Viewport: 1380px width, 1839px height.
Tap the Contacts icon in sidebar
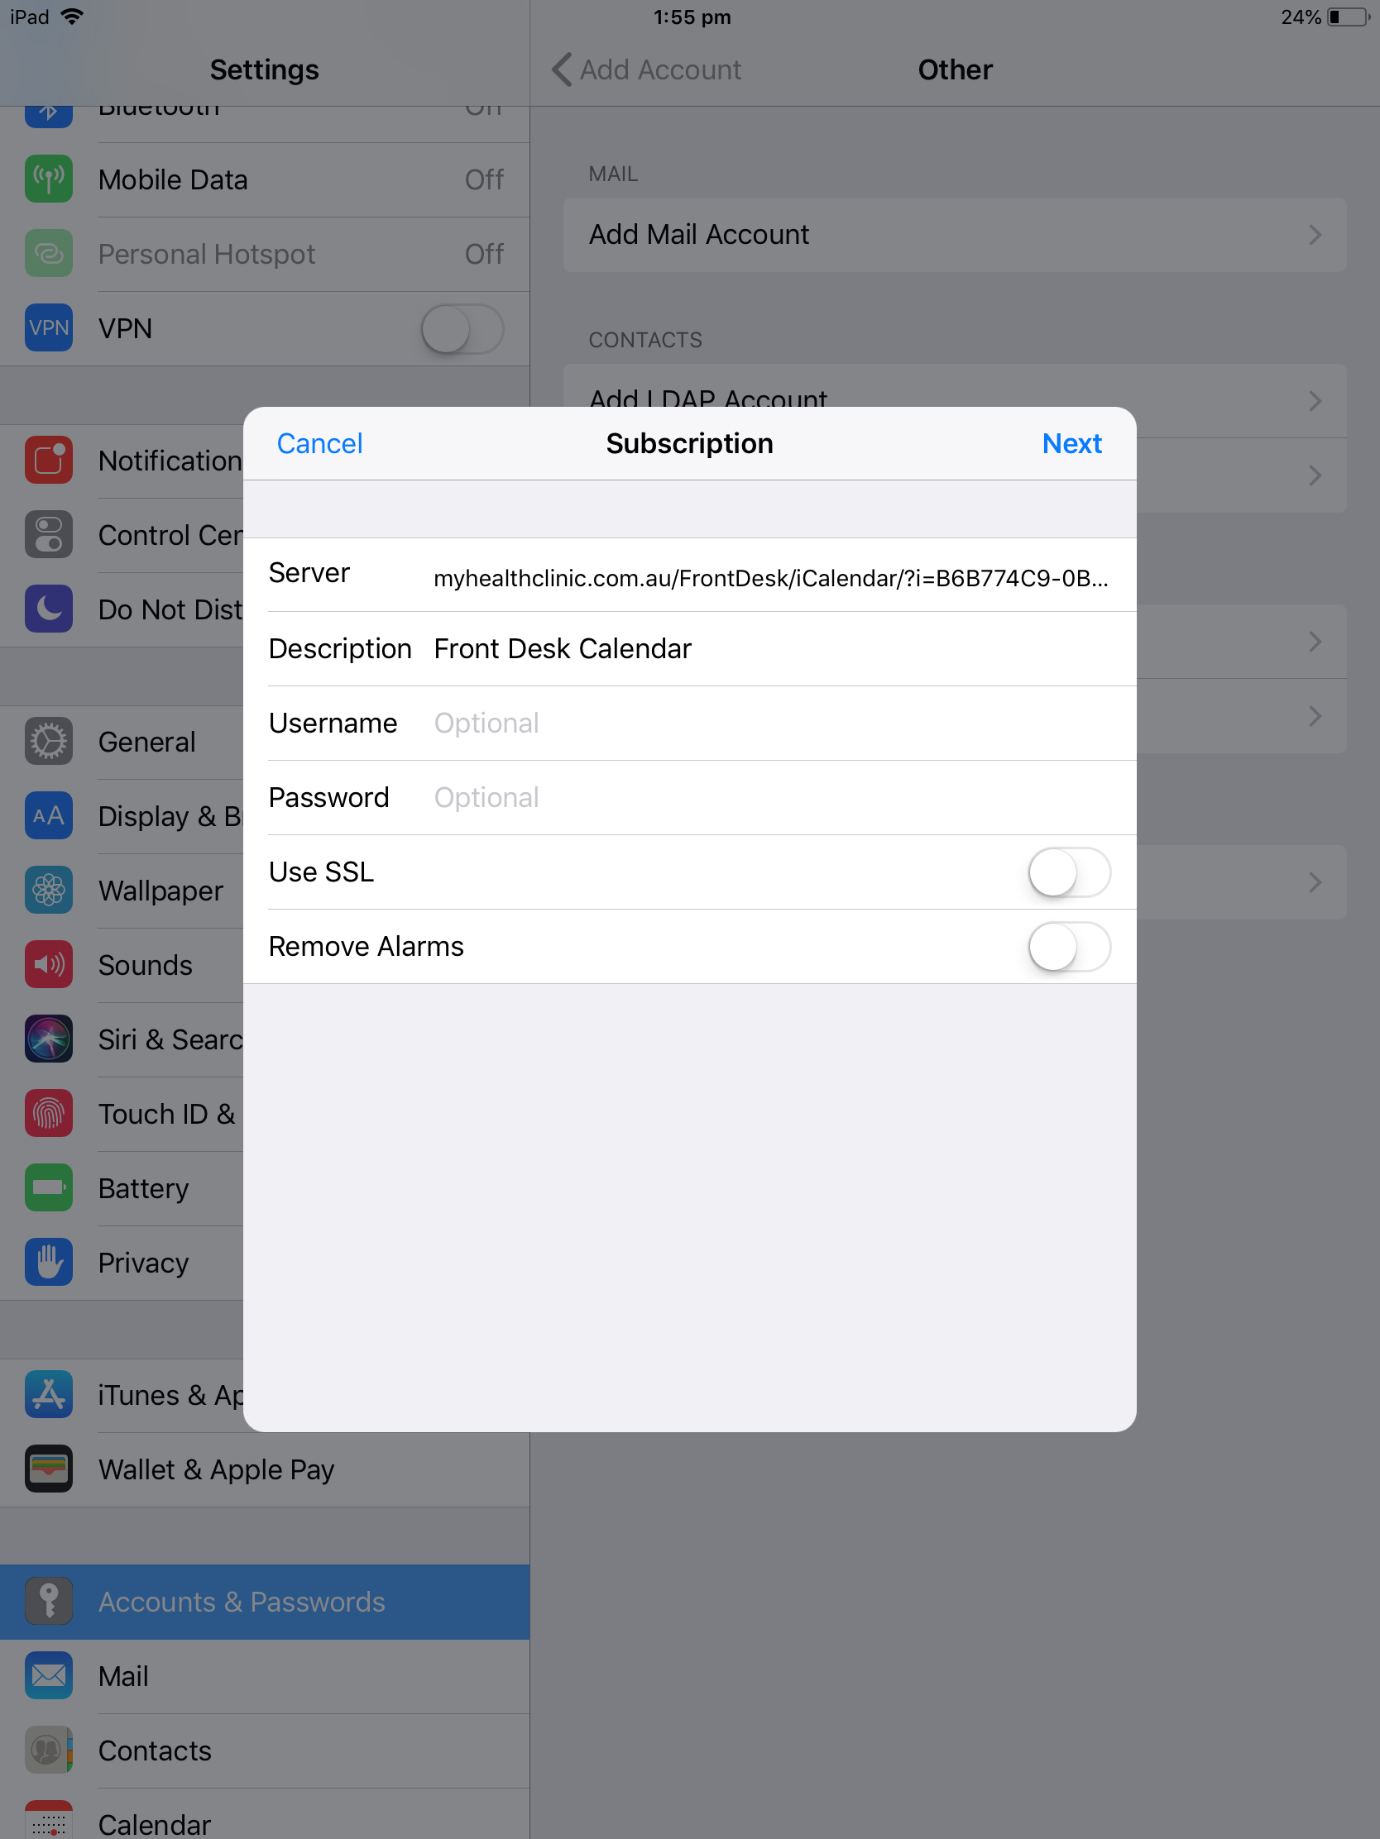click(x=48, y=1750)
